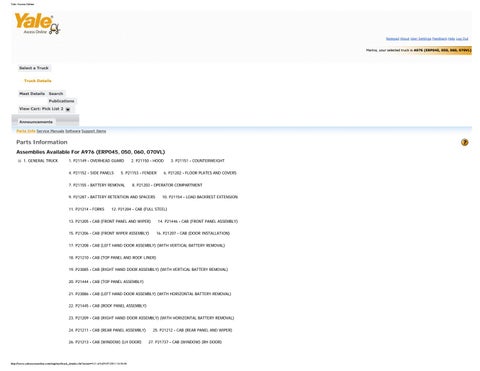Open the Cab (Full Steel) assembly link
The width and height of the screenshot is (480, 371).
139,209
